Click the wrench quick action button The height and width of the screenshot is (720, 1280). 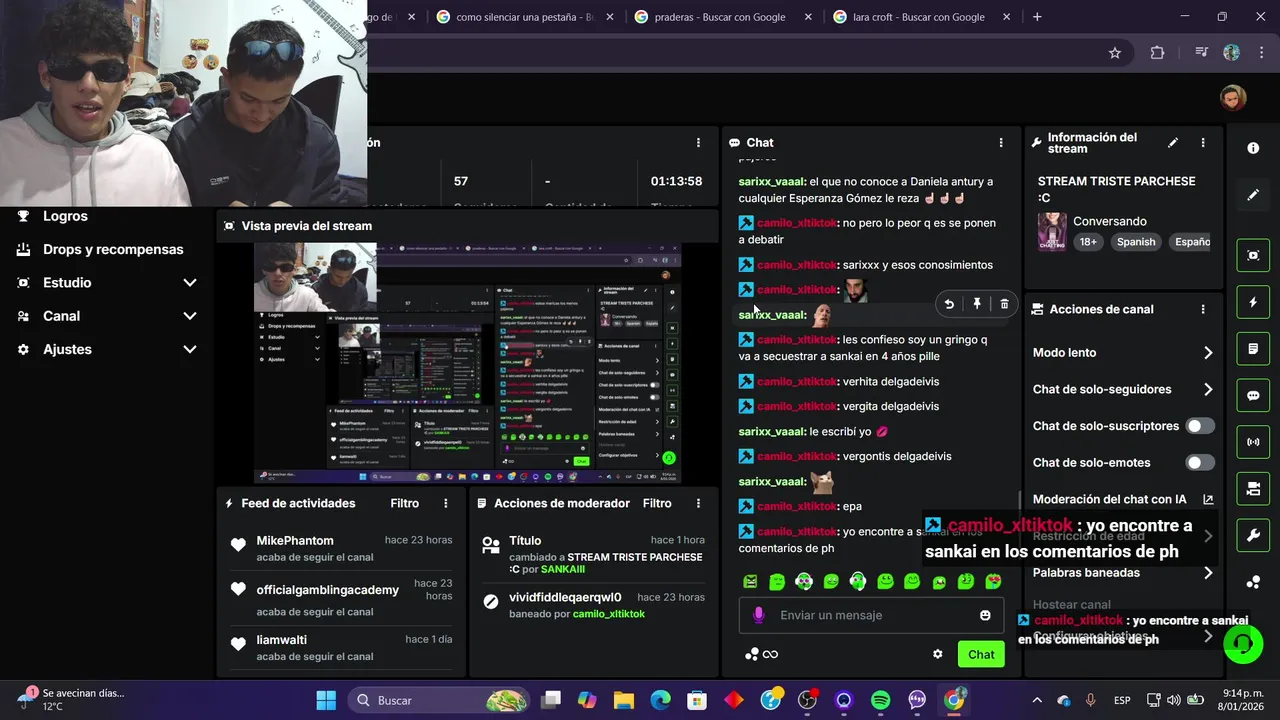point(1253,536)
